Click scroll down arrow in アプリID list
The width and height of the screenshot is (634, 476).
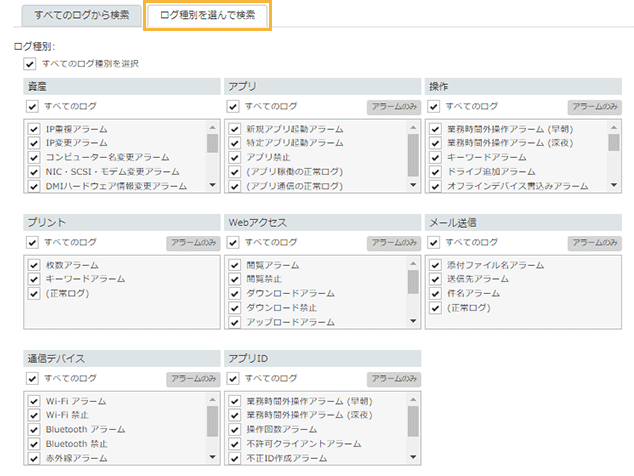[x=413, y=457]
